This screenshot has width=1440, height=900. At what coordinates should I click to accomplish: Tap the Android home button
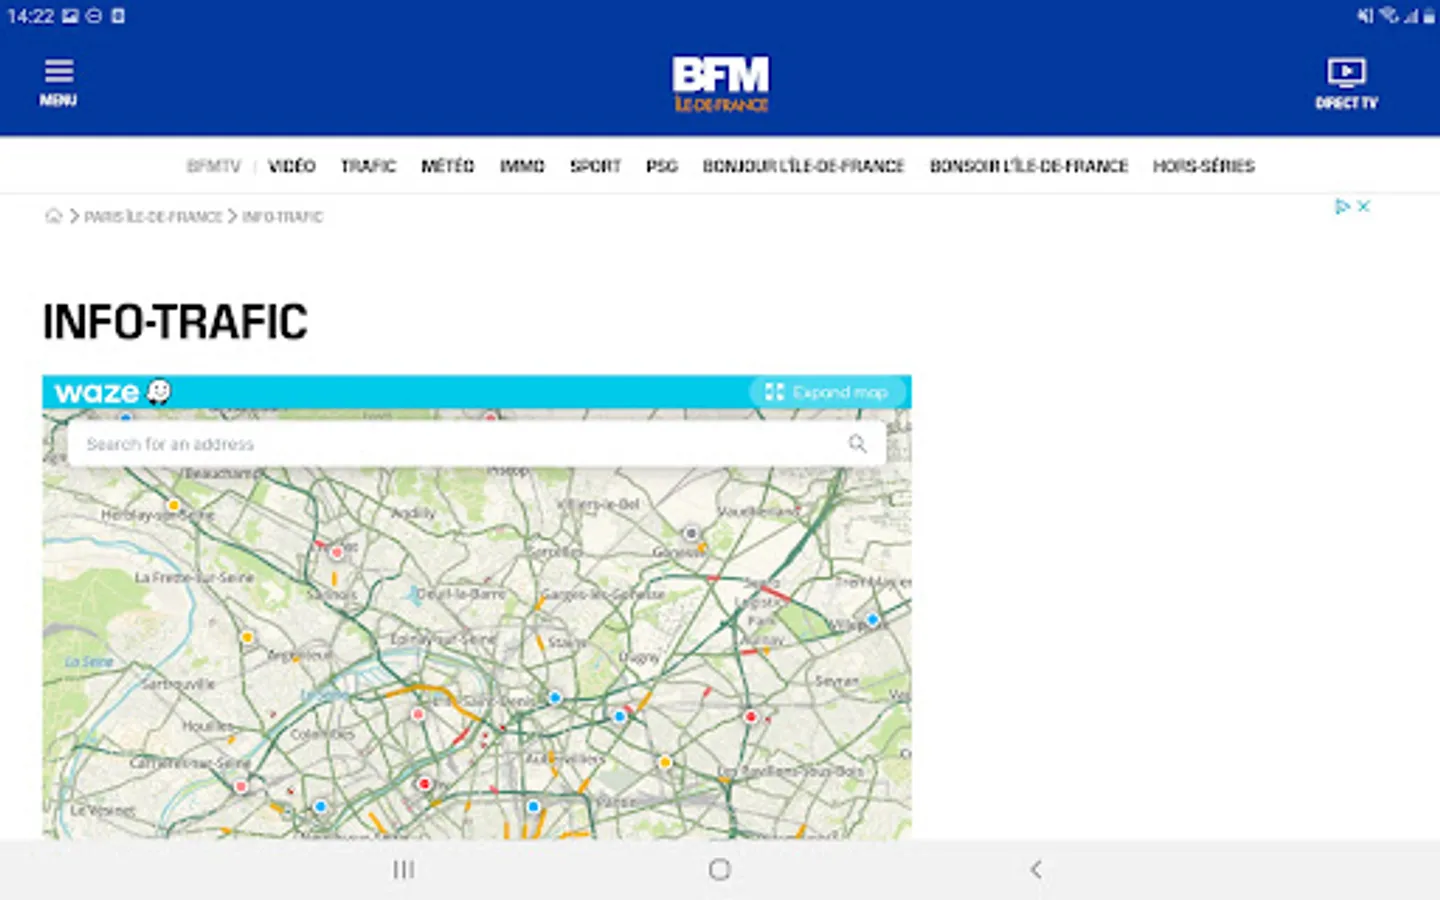(x=719, y=870)
